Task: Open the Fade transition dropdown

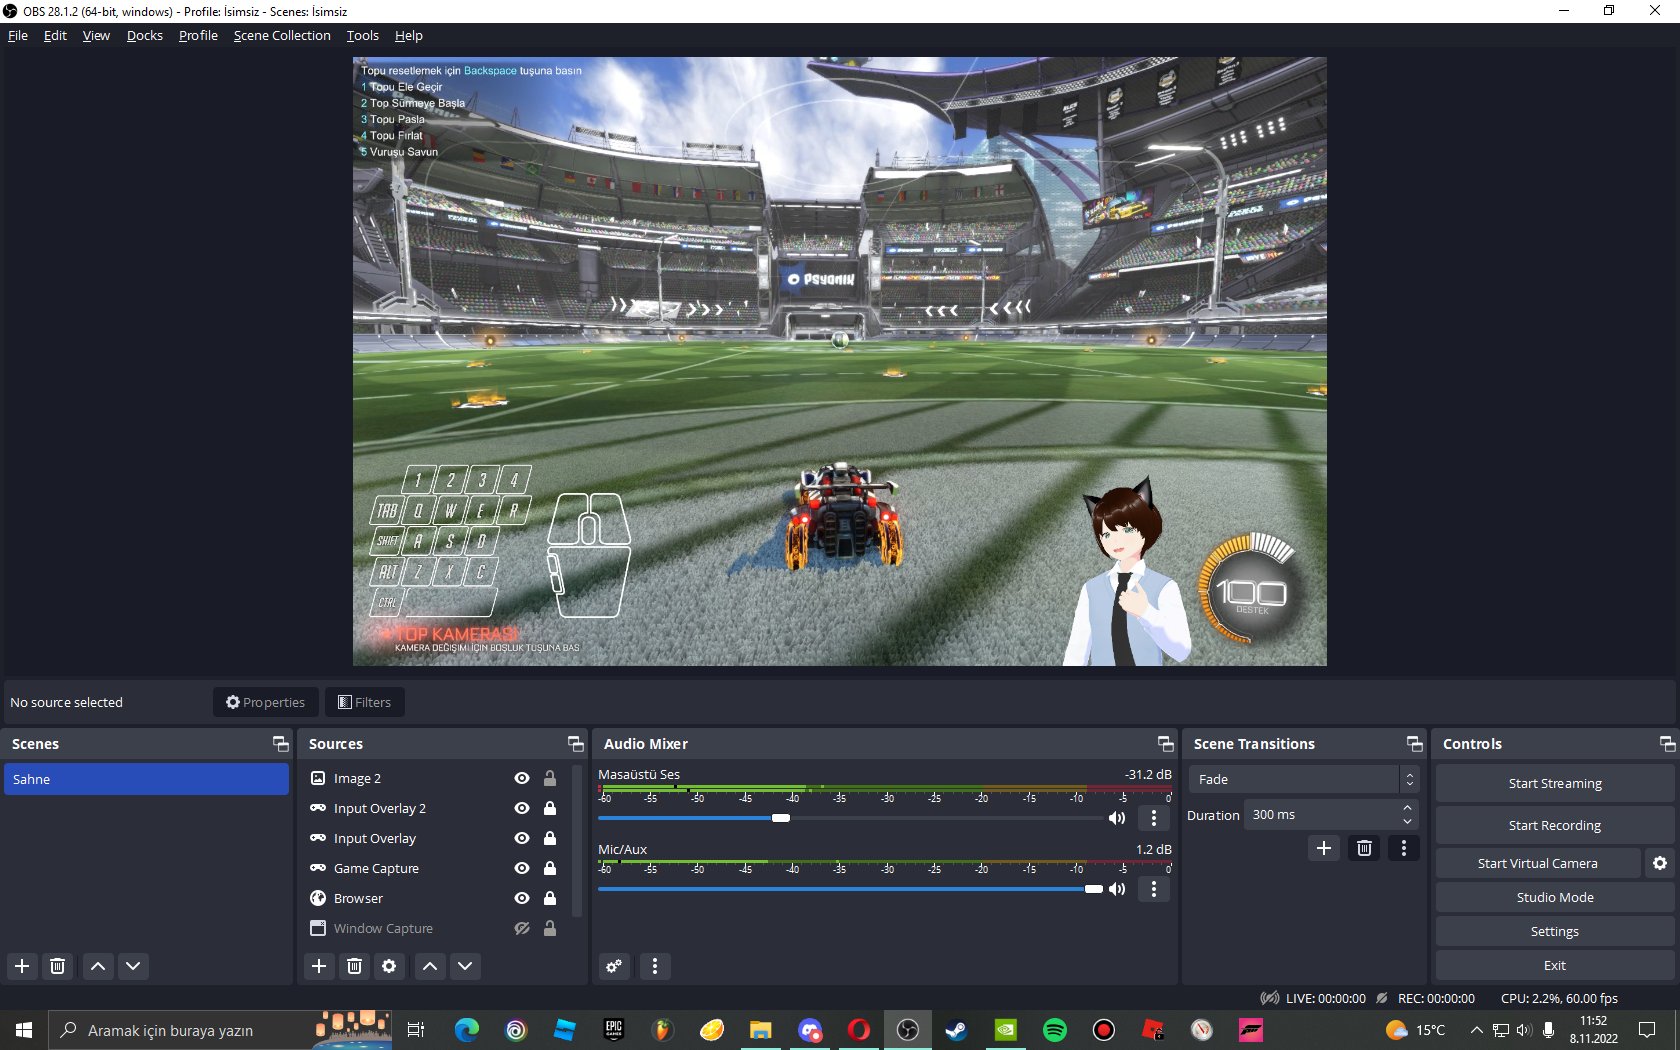Action: (1304, 779)
